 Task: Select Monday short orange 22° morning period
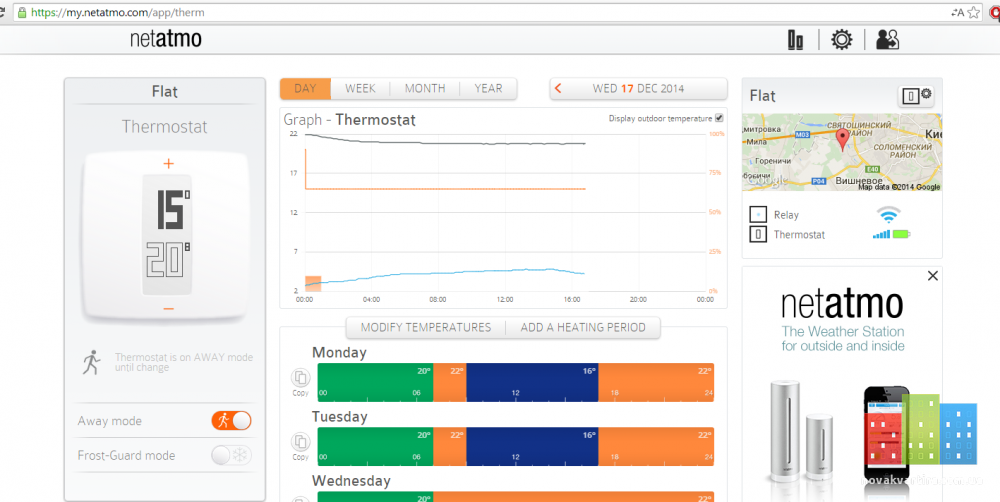[450, 382]
